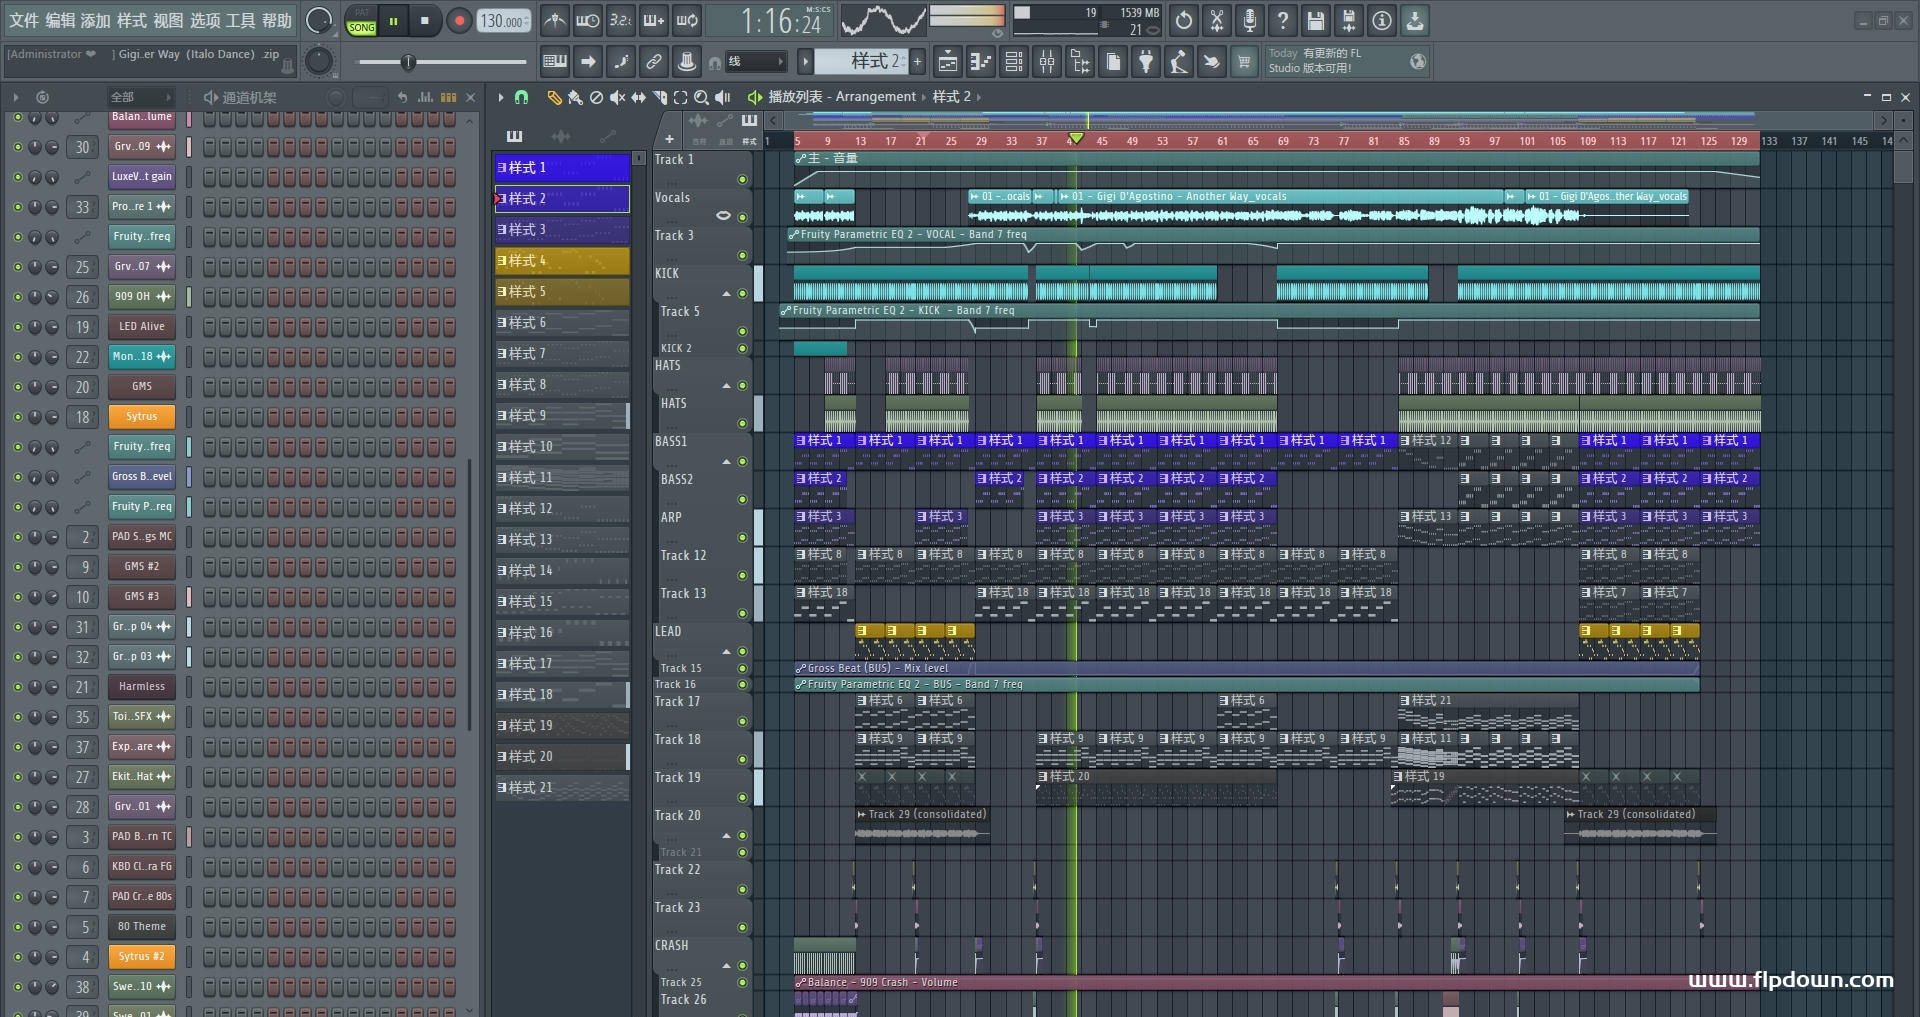
Task: Open the plugin picker plug icon
Action: [x=1146, y=62]
